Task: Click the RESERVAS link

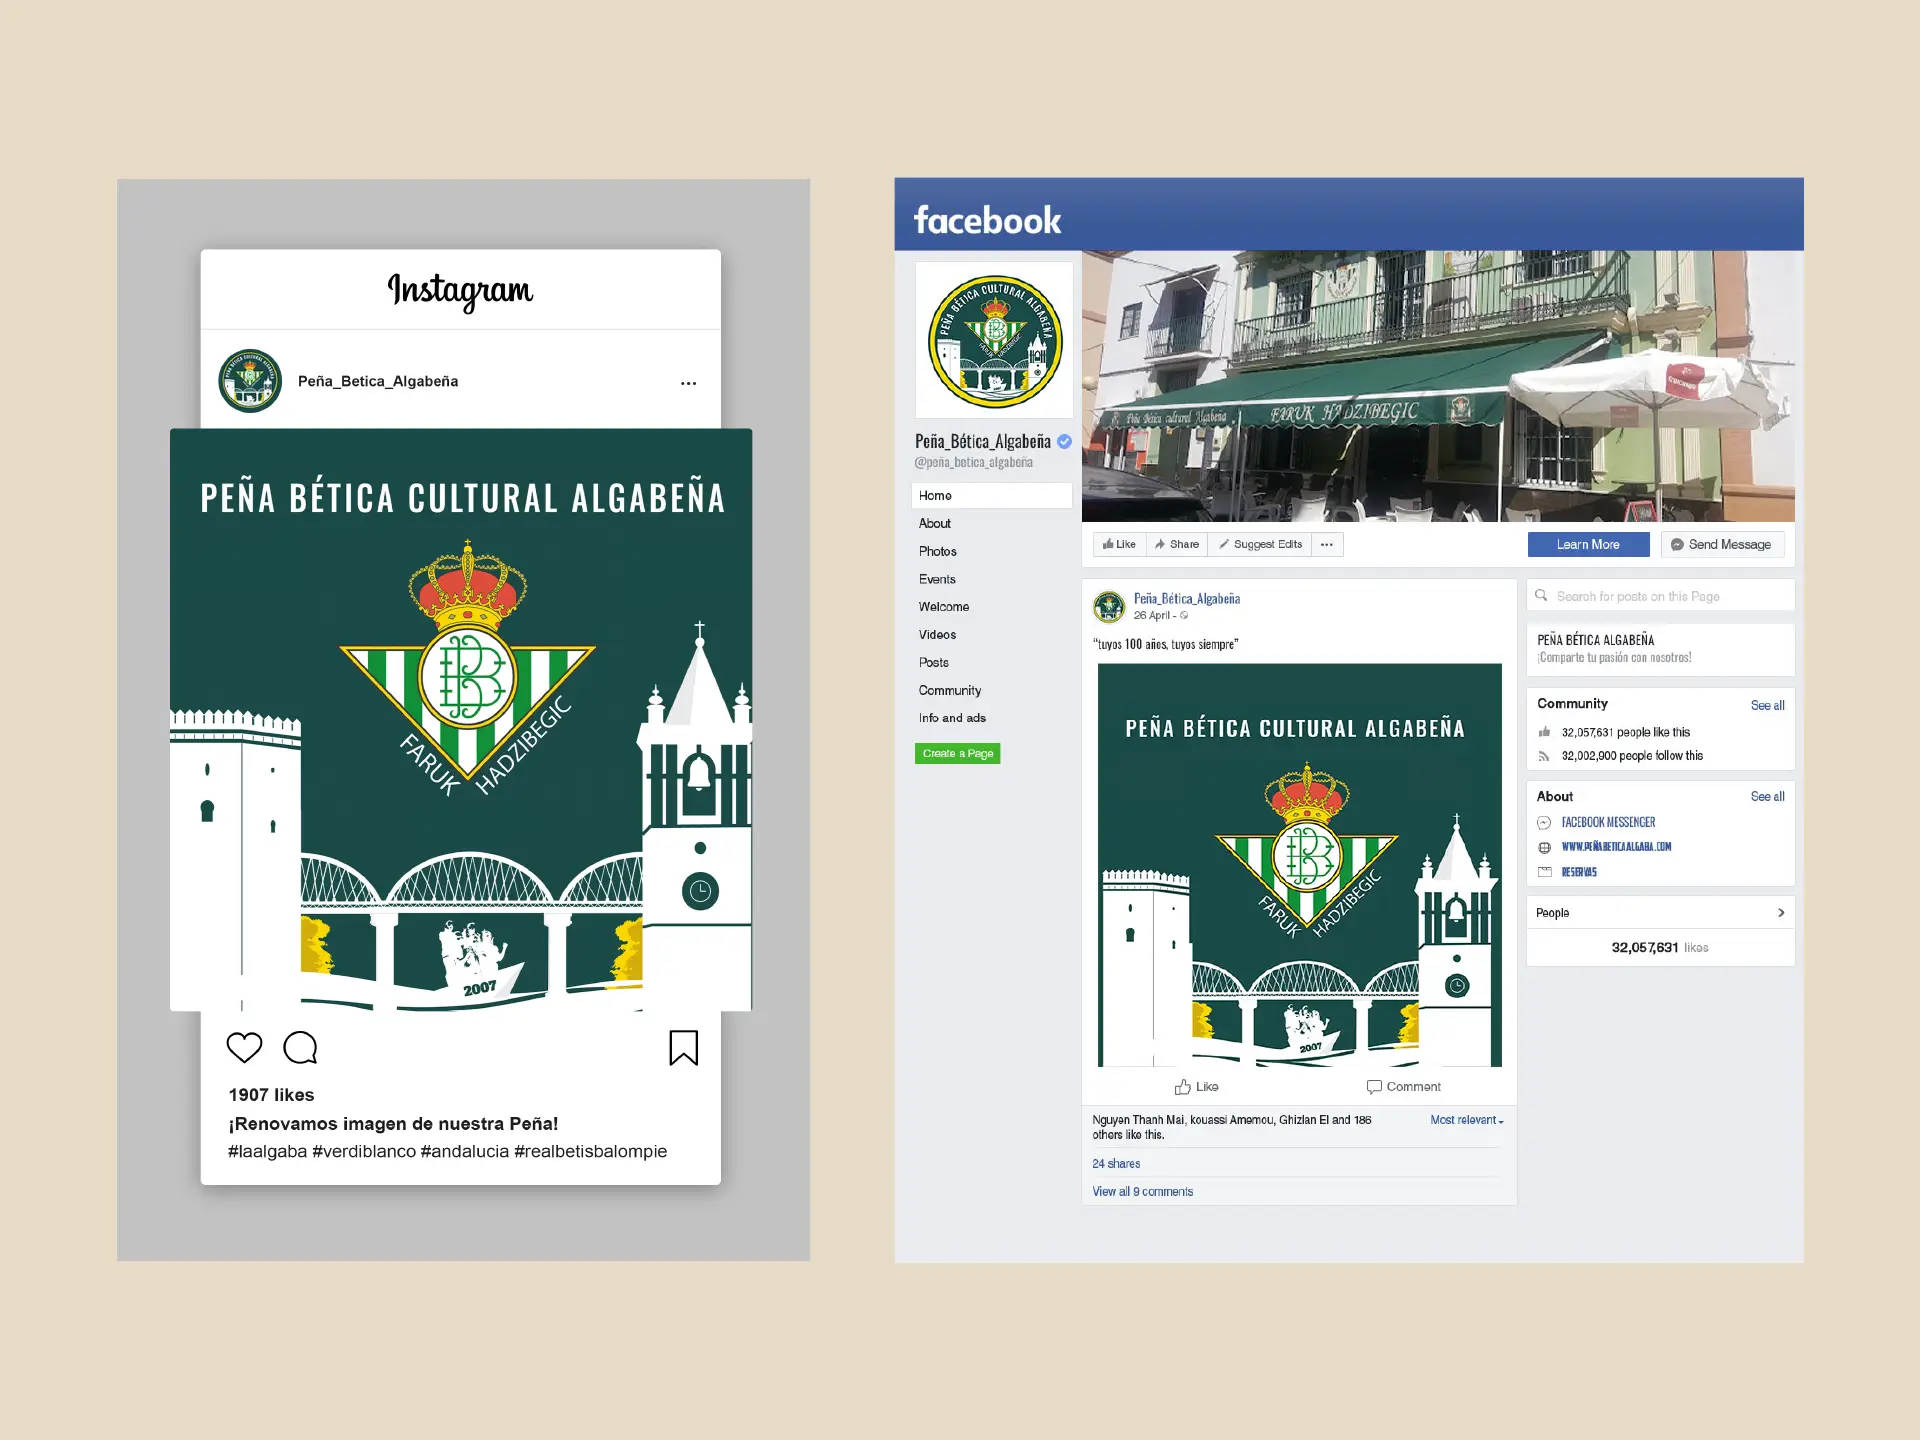Action: click(x=1579, y=872)
